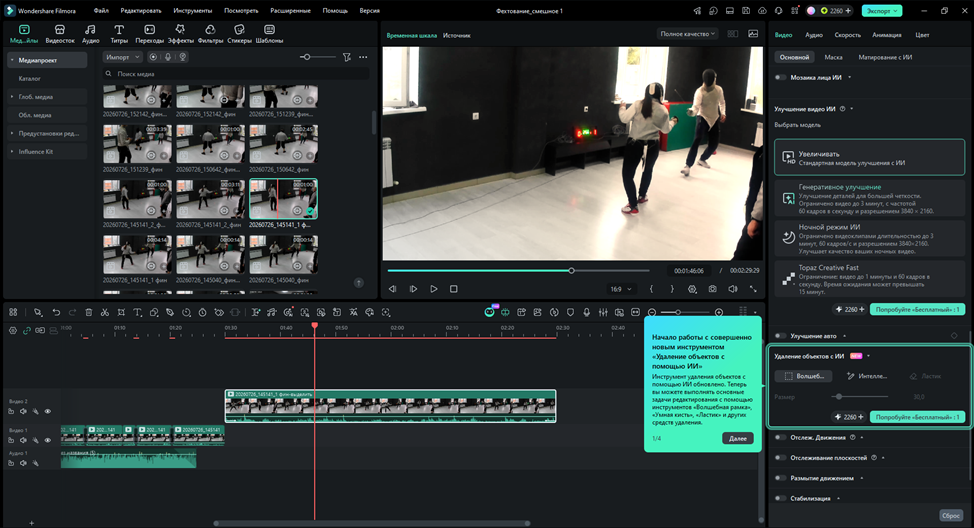Click the timeline zoom-in plus icon

tap(719, 312)
